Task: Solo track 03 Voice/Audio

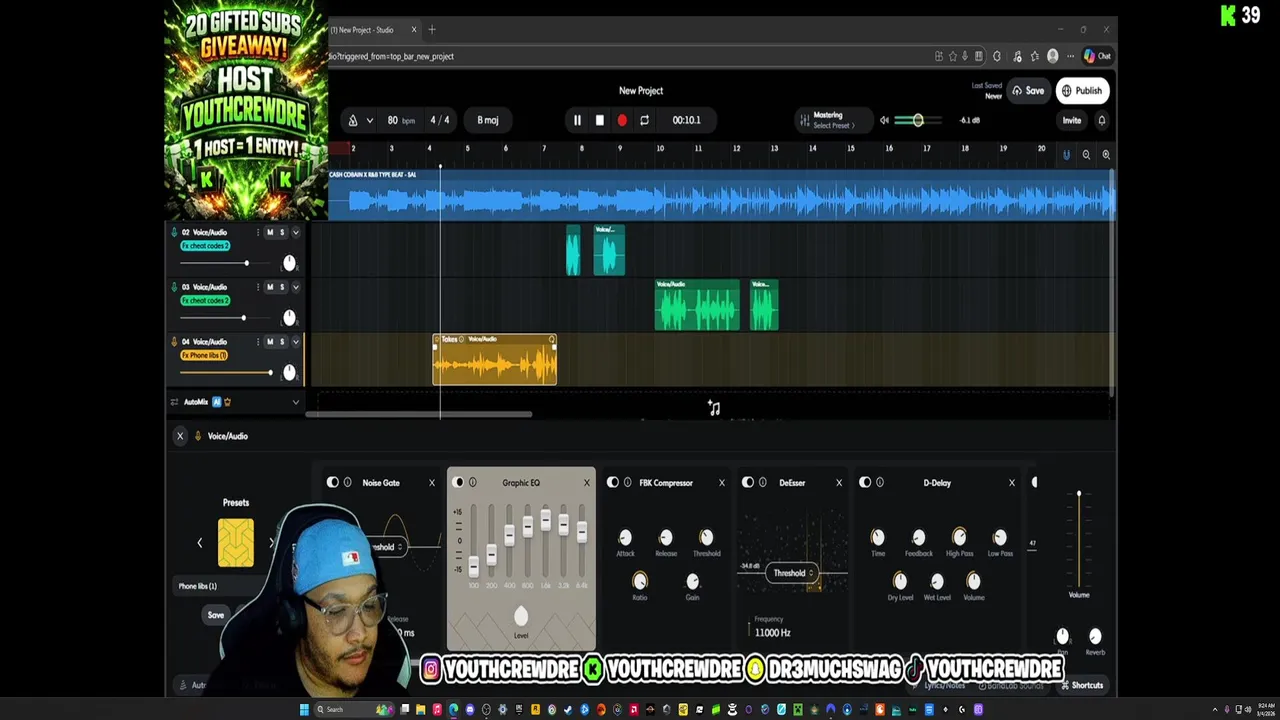Action: tap(282, 287)
